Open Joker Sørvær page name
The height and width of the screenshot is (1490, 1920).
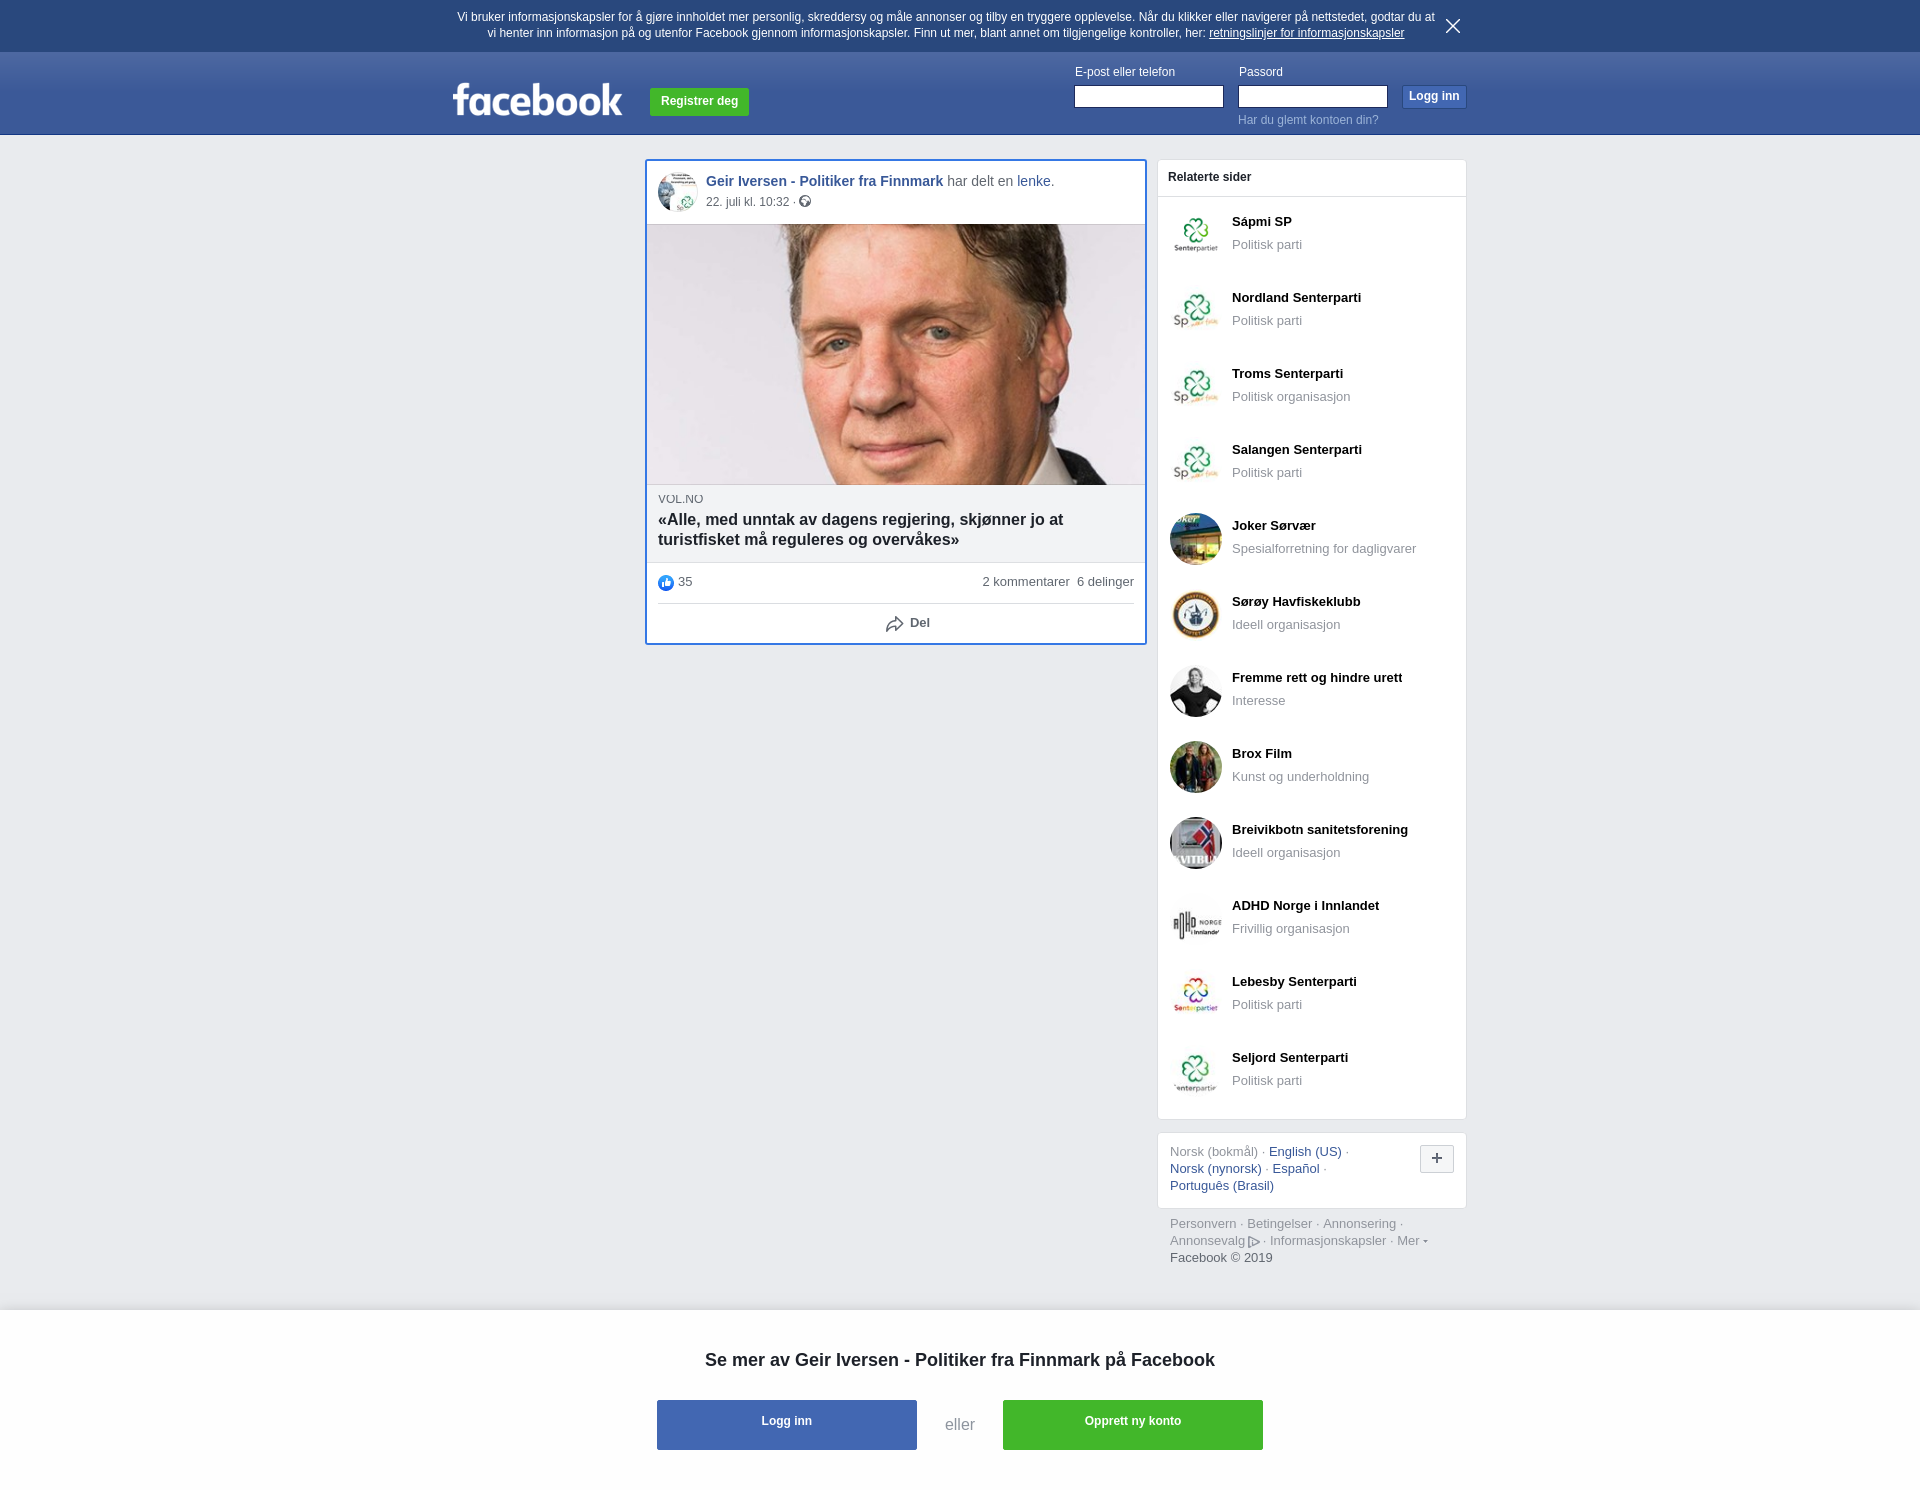(x=1273, y=526)
